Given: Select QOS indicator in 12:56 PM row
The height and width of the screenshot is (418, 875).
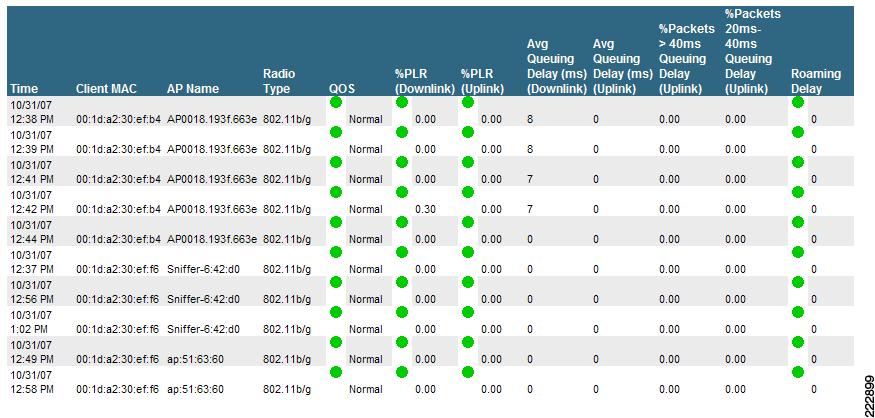Looking at the screenshot, I should point(335,282).
